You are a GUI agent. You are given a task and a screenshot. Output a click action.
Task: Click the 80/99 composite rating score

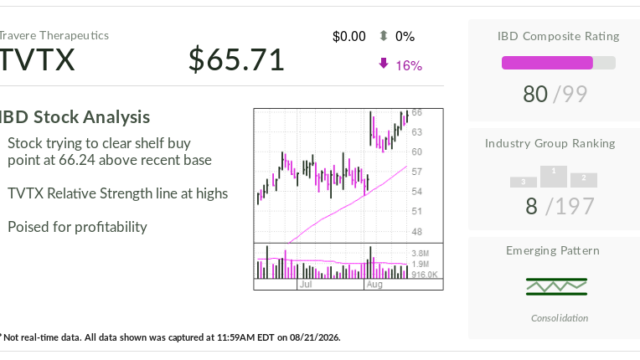coord(555,94)
